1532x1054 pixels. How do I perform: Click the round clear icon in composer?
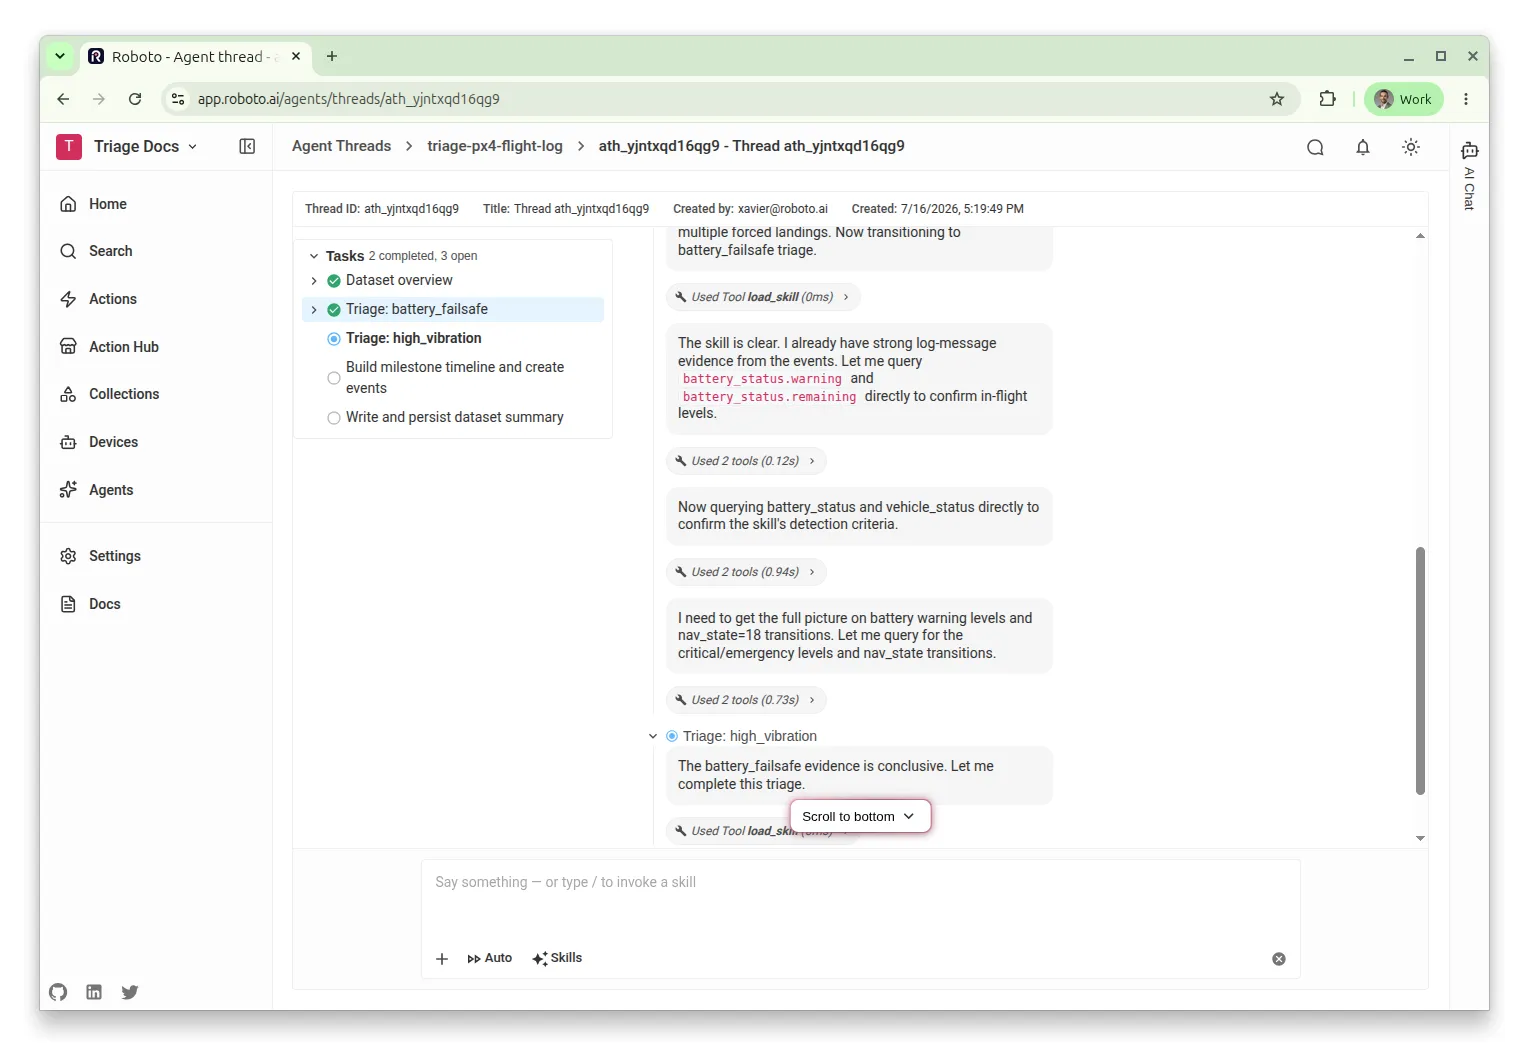(x=1279, y=959)
